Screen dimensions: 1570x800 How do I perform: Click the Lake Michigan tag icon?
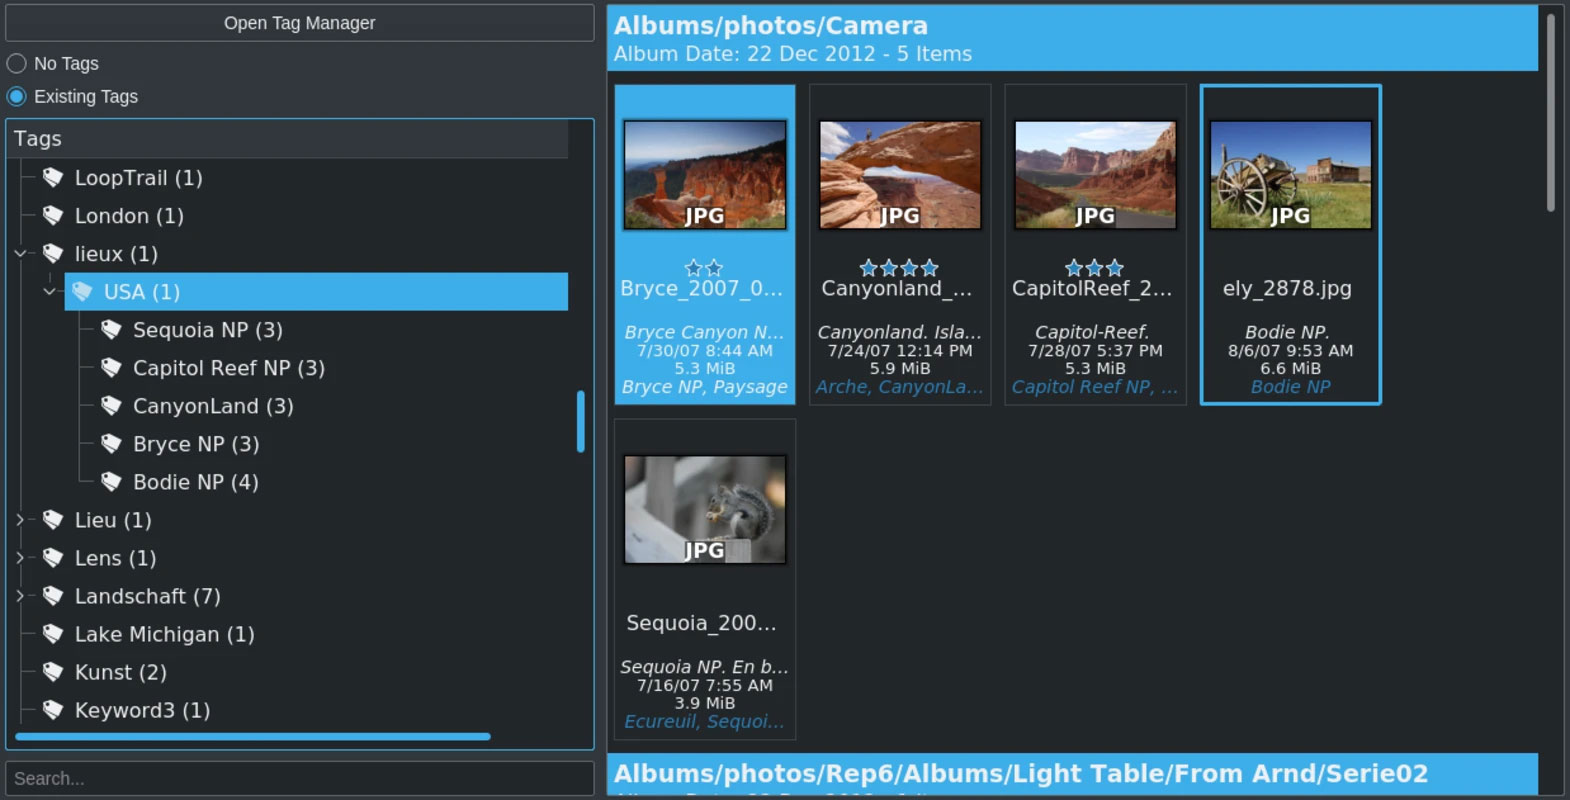53,634
